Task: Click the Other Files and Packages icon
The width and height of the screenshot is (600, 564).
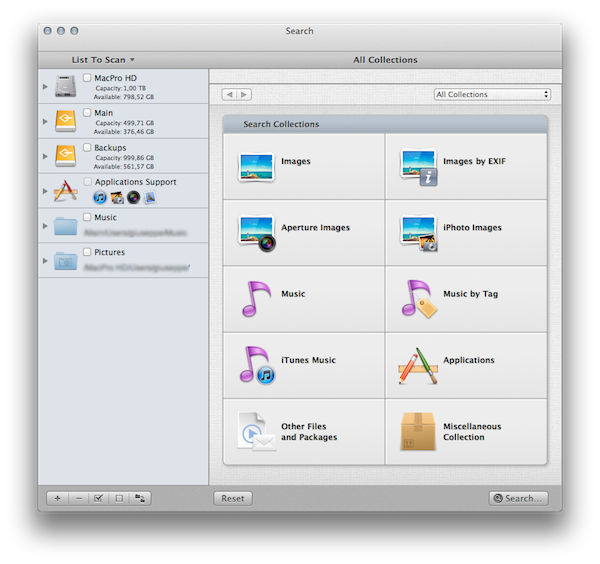Action: (x=256, y=431)
